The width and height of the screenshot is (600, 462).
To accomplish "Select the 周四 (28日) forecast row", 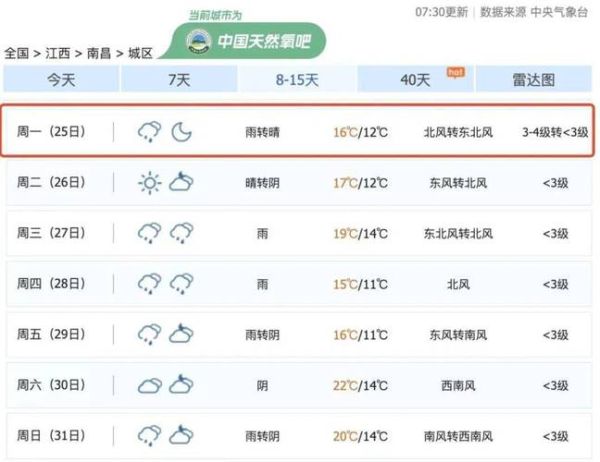I will tap(298, 284).
